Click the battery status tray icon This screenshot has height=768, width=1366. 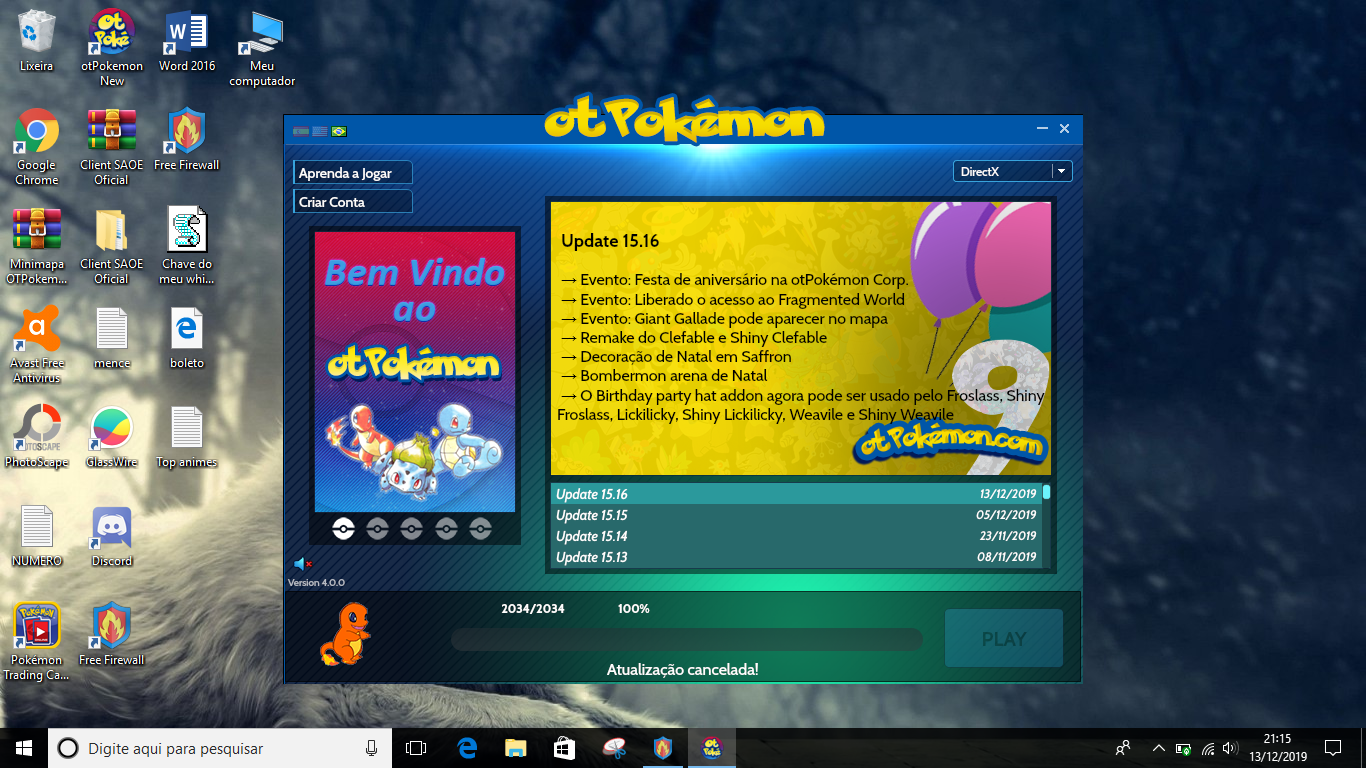[x=1183, y=748]
